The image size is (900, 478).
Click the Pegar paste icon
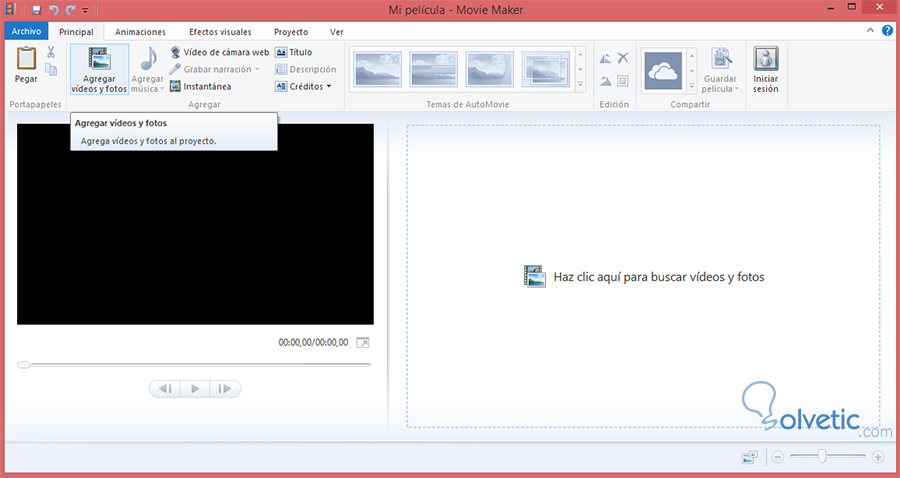click(26, 59)
